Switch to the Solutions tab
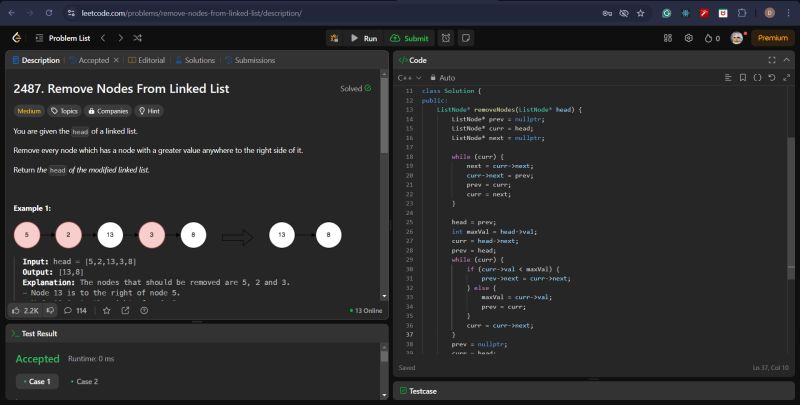The image size is (800, 405). point(195,60)
